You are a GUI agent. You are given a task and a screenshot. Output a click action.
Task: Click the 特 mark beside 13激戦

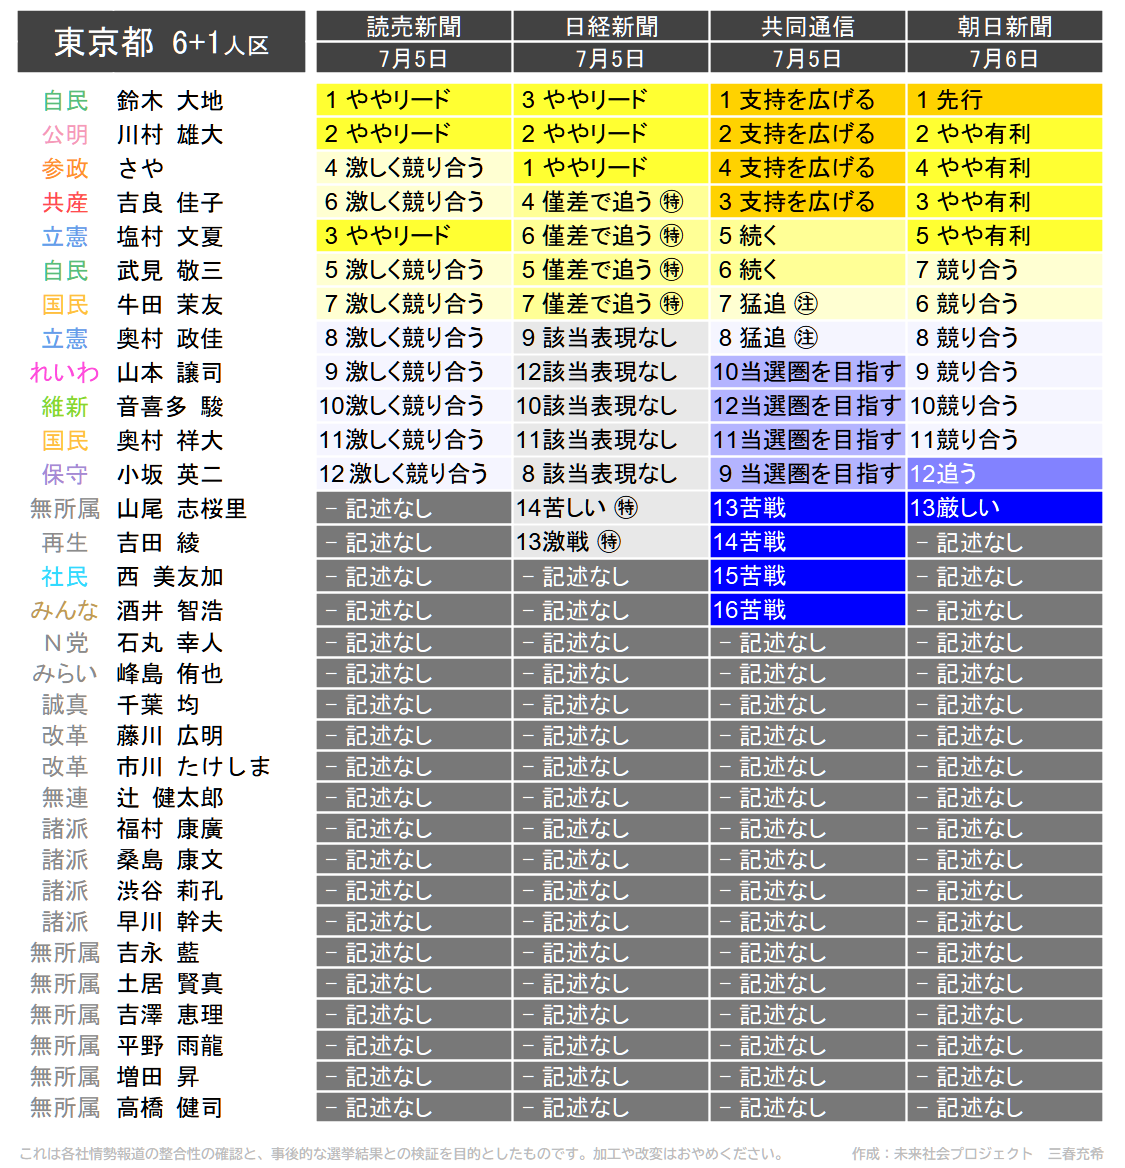tap(609, 542)
